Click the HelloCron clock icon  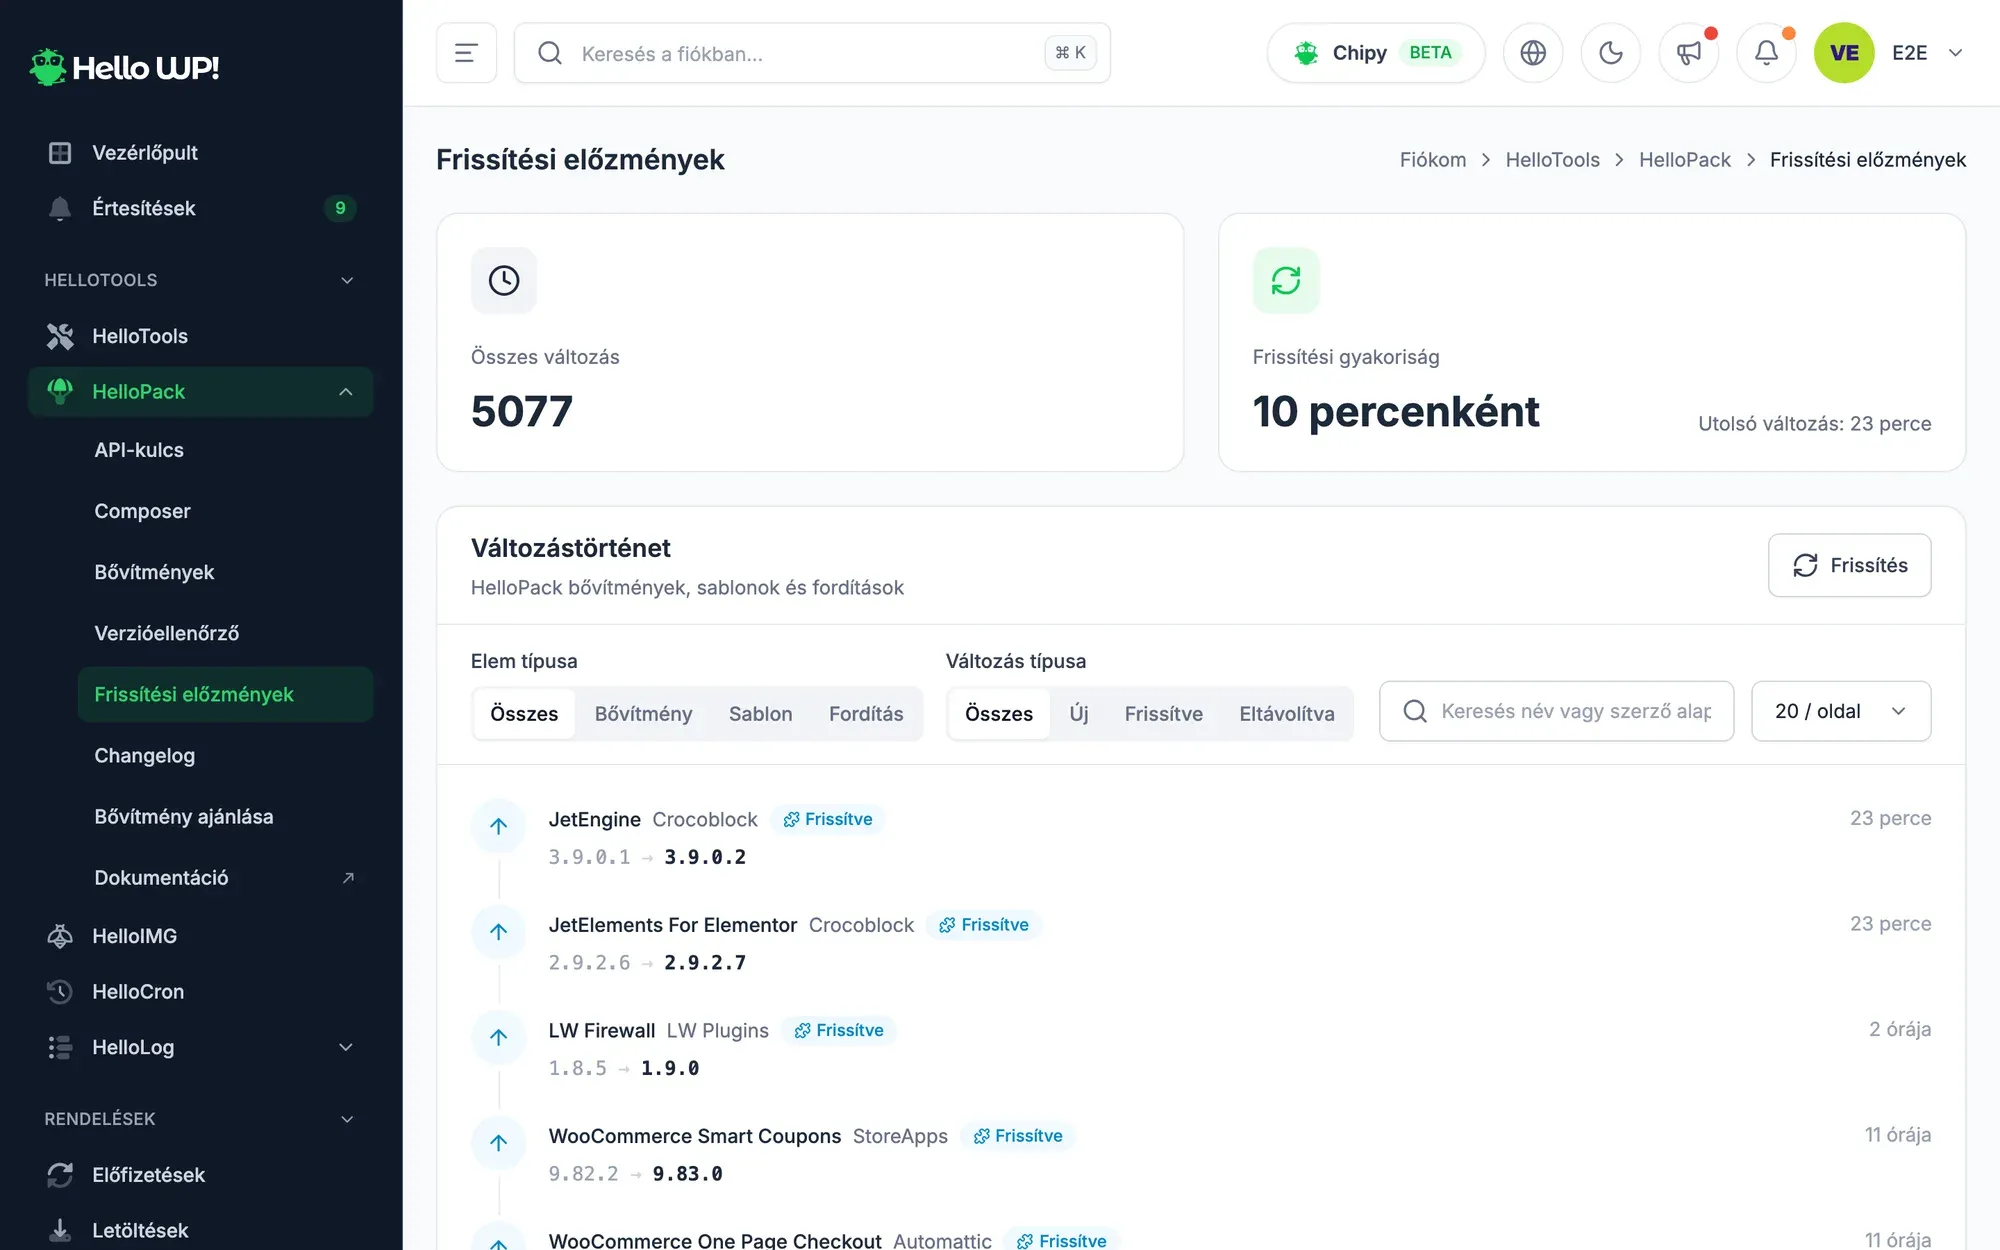[60, 992]
